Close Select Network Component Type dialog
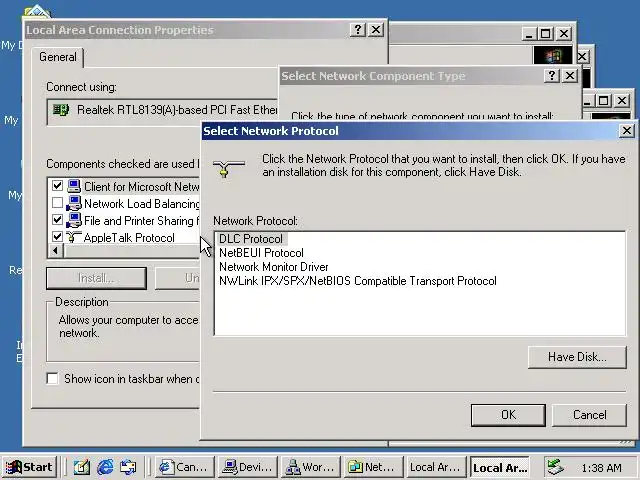The height and width of the screenshot is (480, 640). [x=570, y=76]
